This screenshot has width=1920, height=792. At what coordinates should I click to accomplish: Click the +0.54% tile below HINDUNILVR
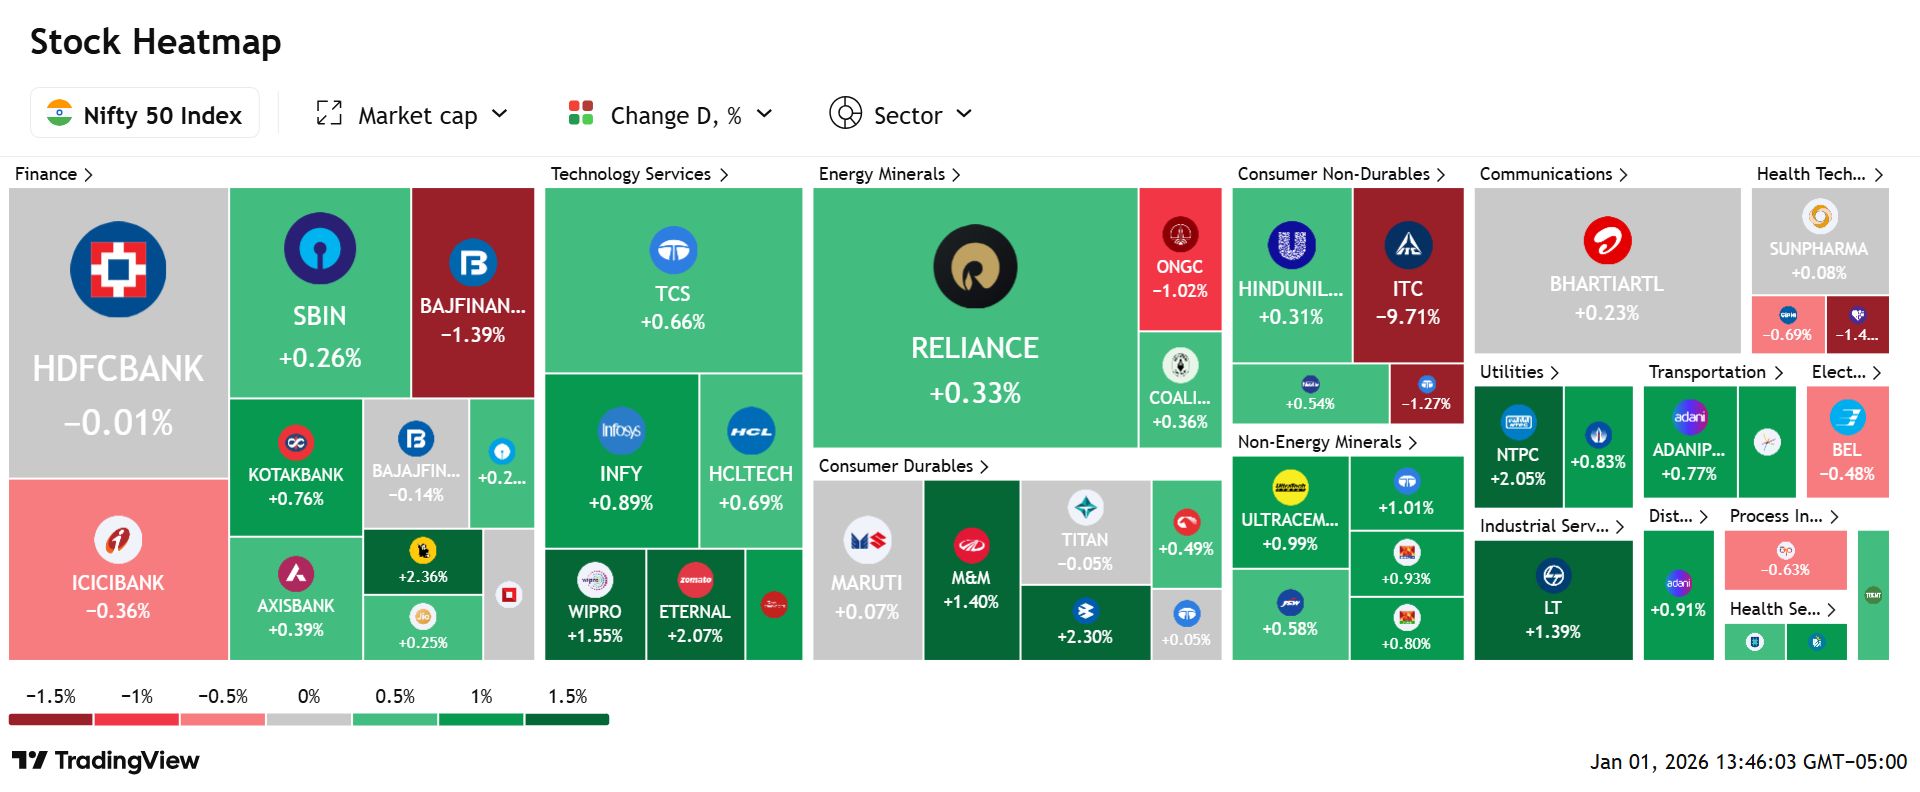pos(1310,394)
